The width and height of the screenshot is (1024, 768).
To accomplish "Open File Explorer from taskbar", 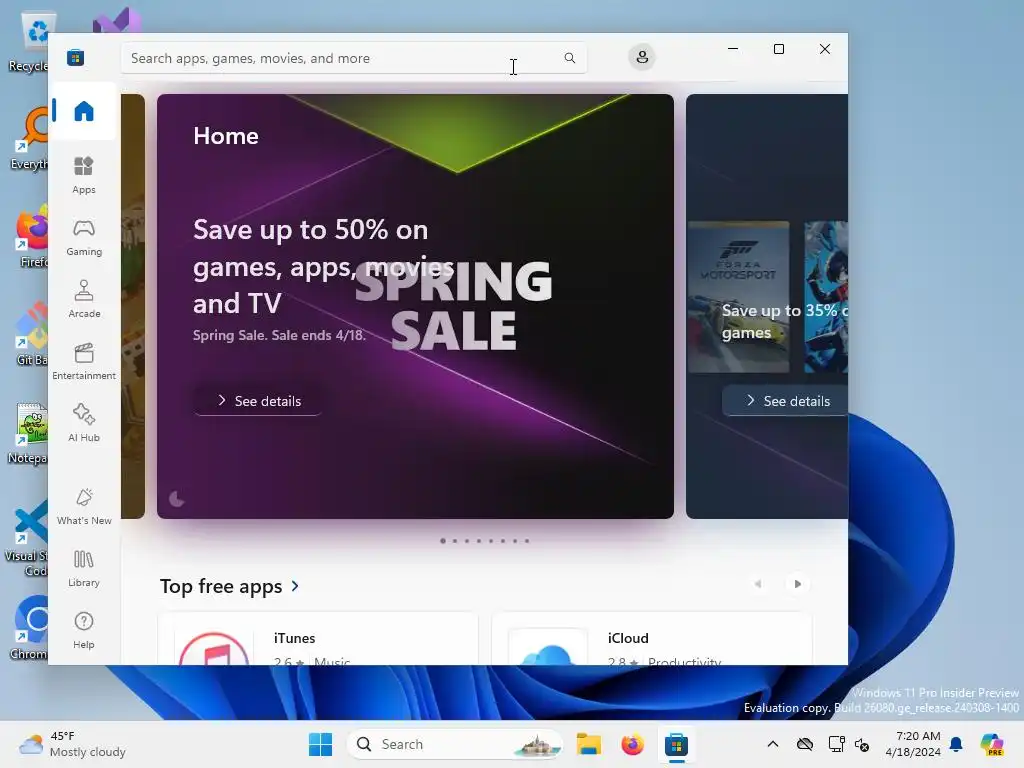I will (588, 744).
